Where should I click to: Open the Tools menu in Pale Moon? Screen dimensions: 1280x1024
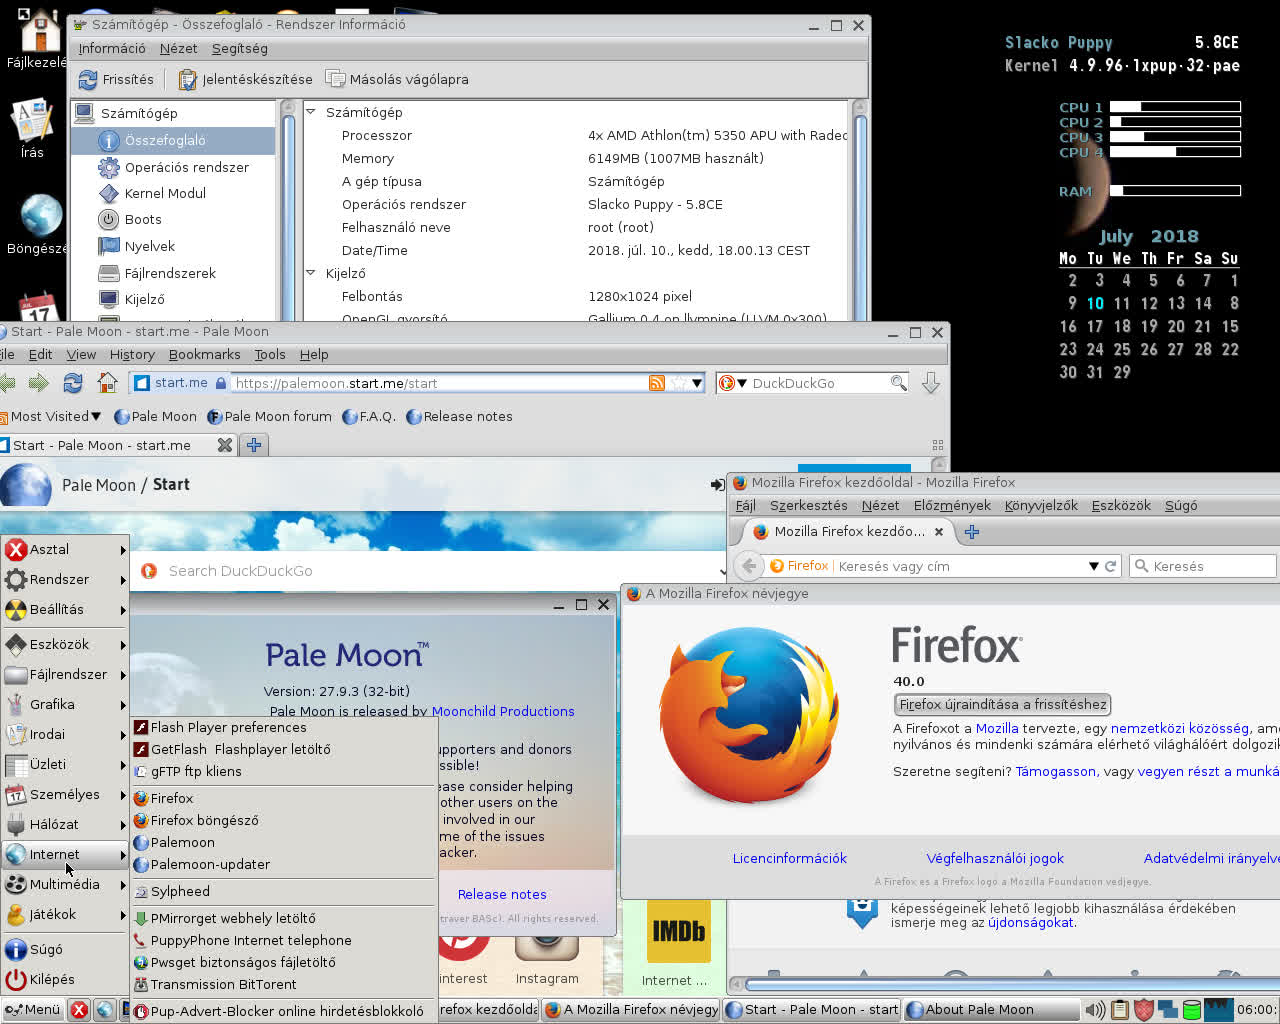point(270,354)
